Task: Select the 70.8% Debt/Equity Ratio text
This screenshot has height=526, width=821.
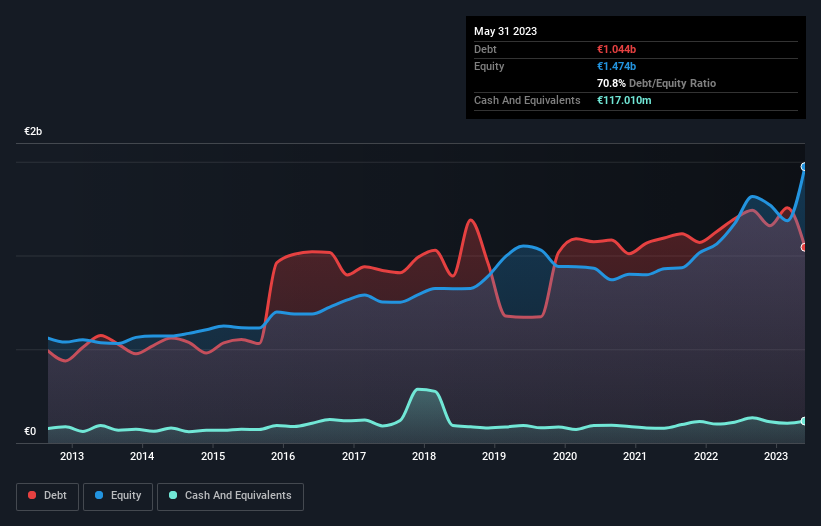Action: tap(655, 83)
